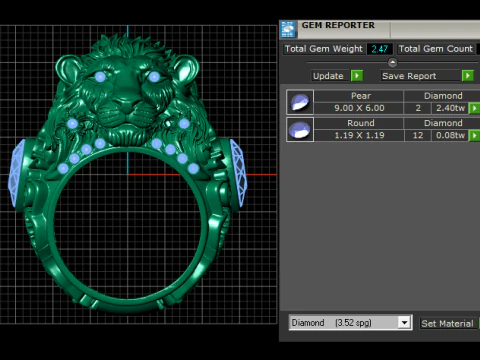Select the pear gem on ring's right side
The image size is (480, 360).
pyautogui.click(x=239, y=173)
